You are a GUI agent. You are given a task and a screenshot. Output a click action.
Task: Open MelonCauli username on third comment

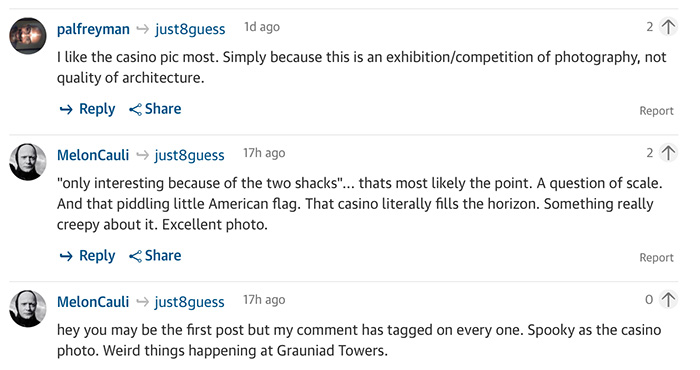click(93, 302)
